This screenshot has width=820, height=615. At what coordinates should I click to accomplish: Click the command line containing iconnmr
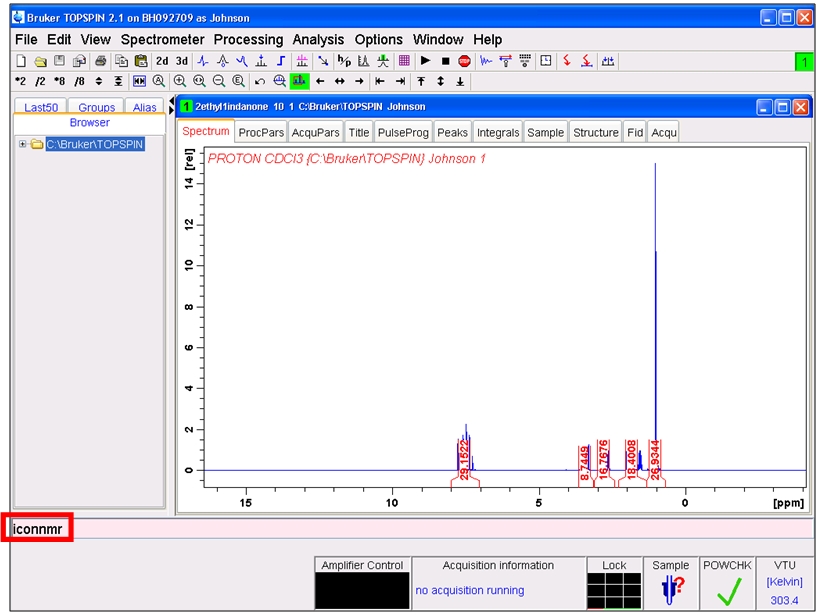(412, 529)
